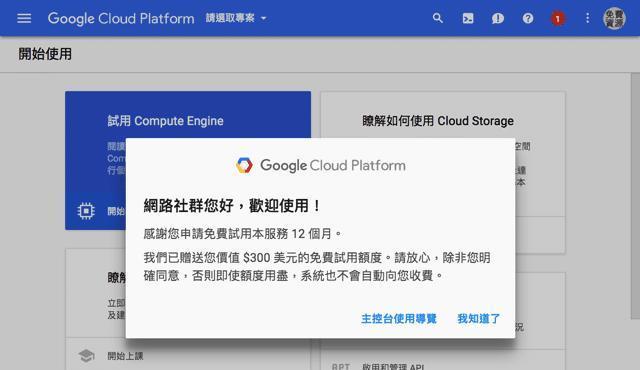The height and width of the screenshot is (370, 640).
Task: Click the 網路社群您好，歡迎使用！ greeting heading
Action: tap(233, 206)
